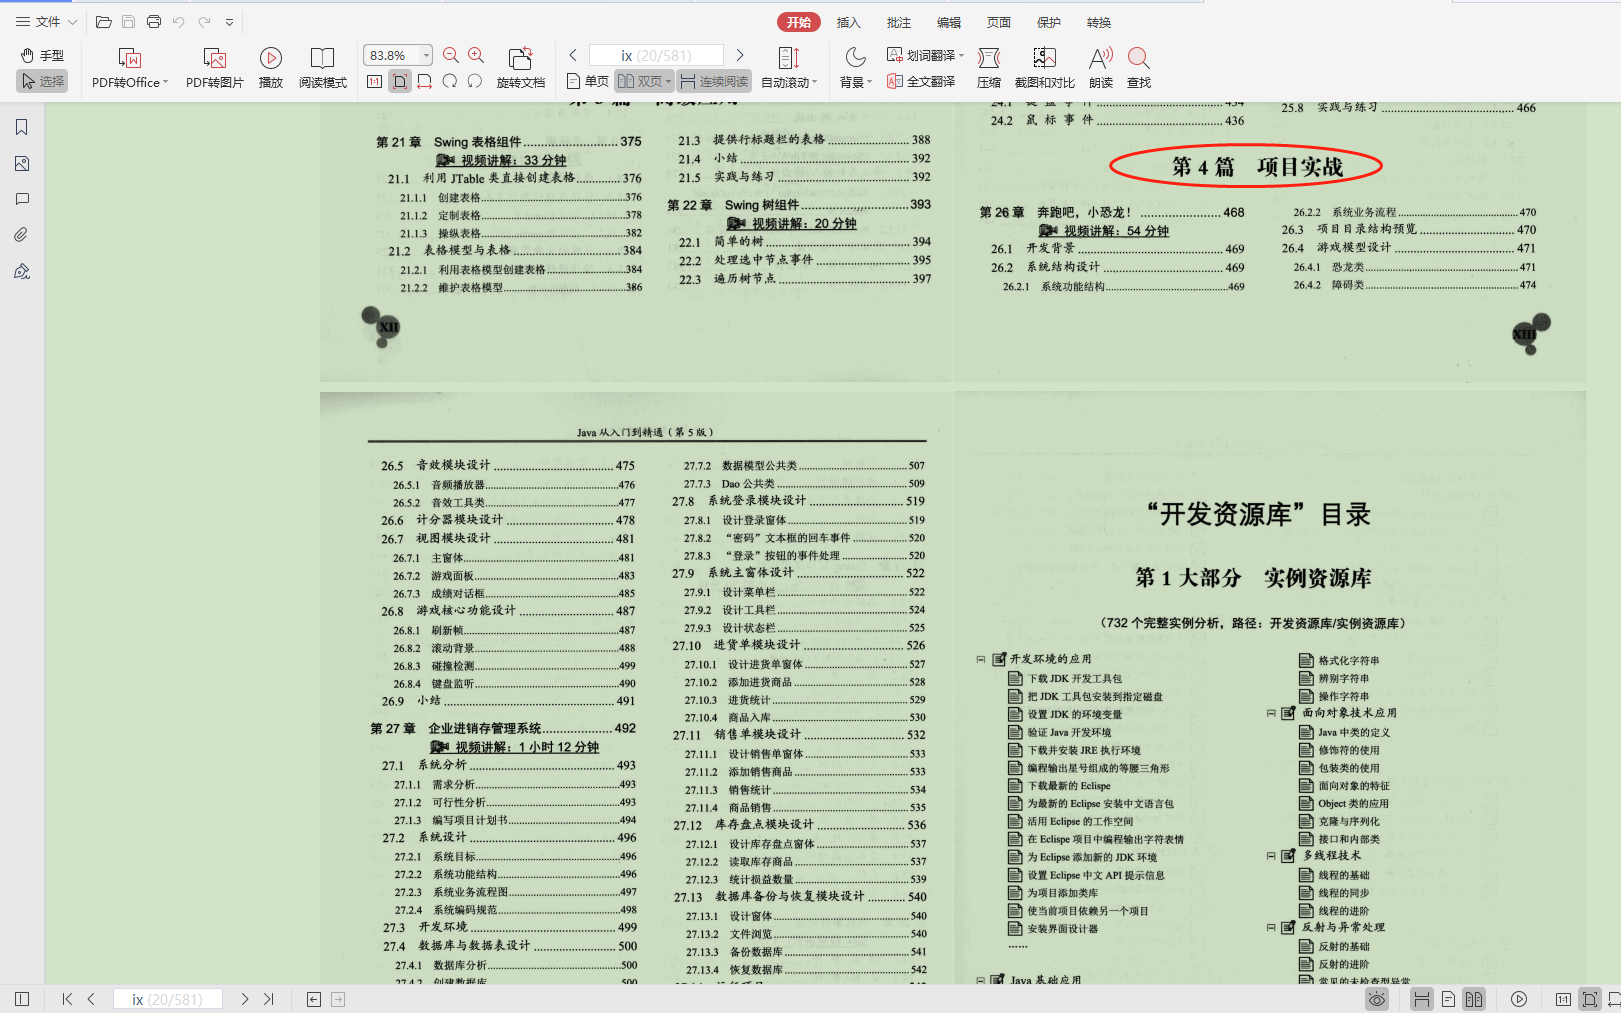Viewport: 1621px width, 1013px height.
Task: Open PDF转Office conversion dropdown
Action: pyautogui.click(x=130, y=68)
